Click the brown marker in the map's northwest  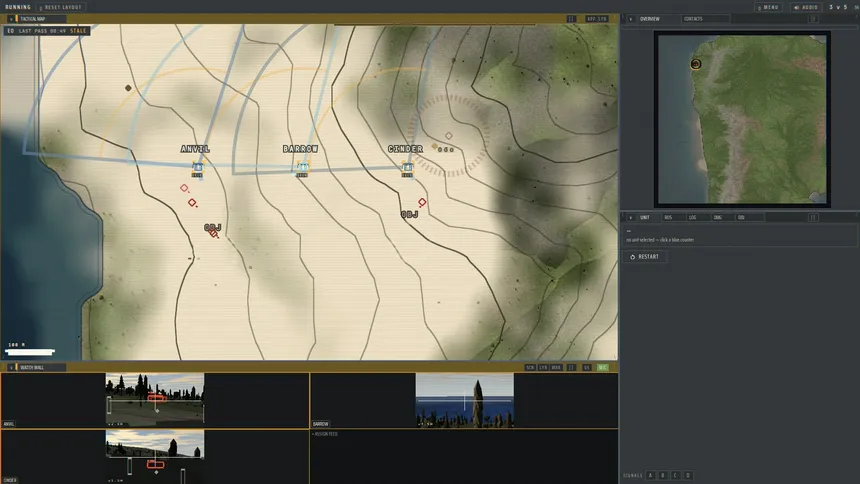(x=128, y=88)
